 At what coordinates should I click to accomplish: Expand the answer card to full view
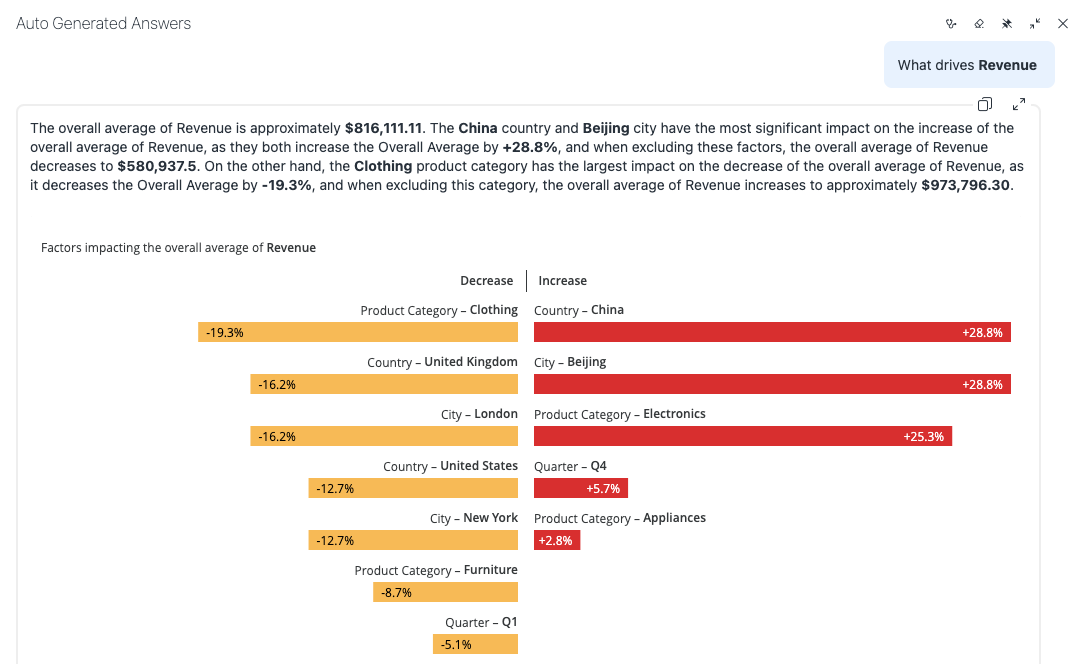1019,104
